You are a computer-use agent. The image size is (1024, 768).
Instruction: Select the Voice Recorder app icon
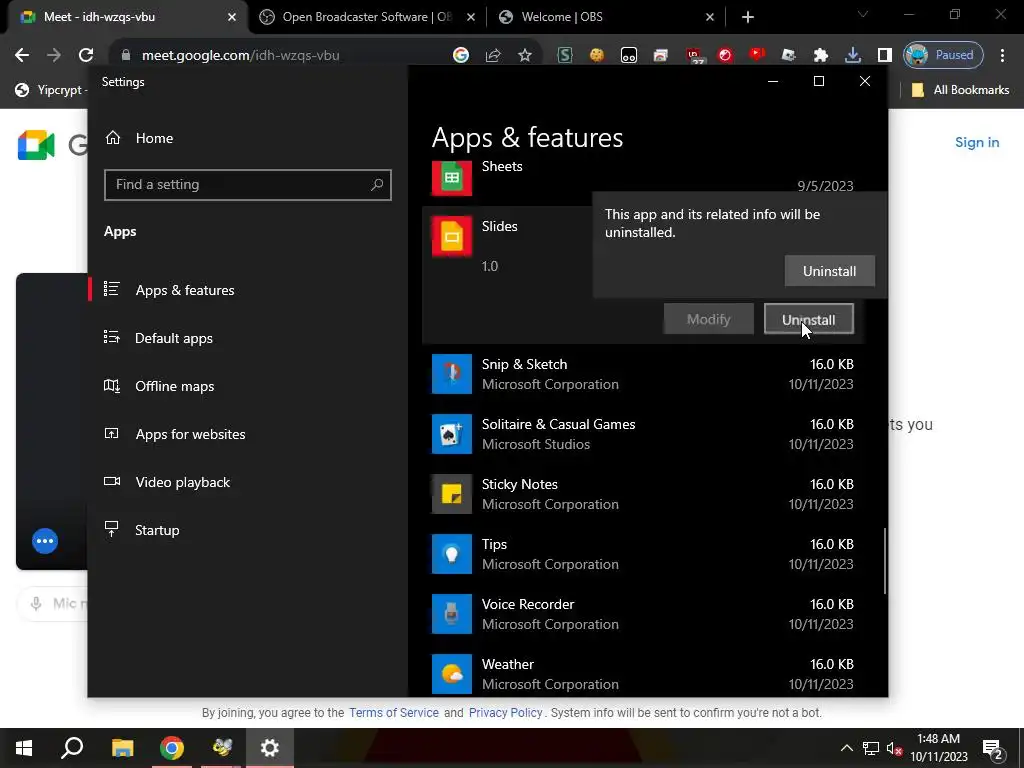pyautogui.click(x=451, y=614)
